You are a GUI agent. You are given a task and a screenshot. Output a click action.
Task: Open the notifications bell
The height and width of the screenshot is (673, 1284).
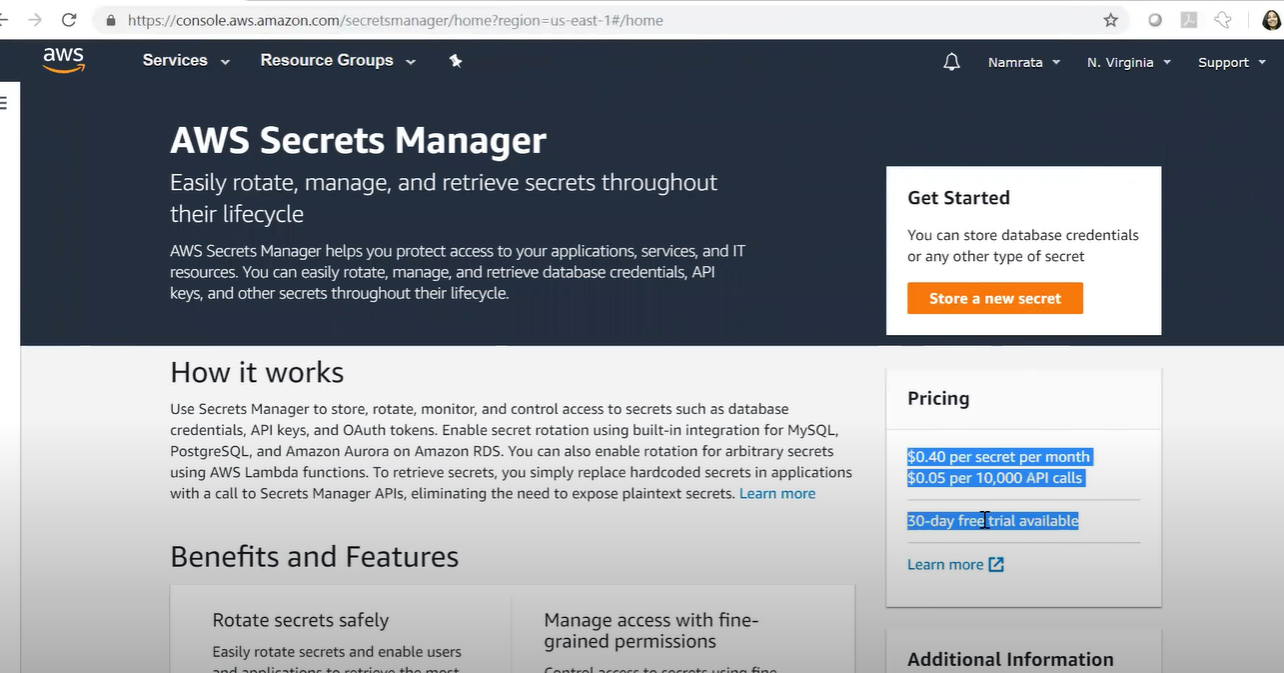(x=952, y=62)
